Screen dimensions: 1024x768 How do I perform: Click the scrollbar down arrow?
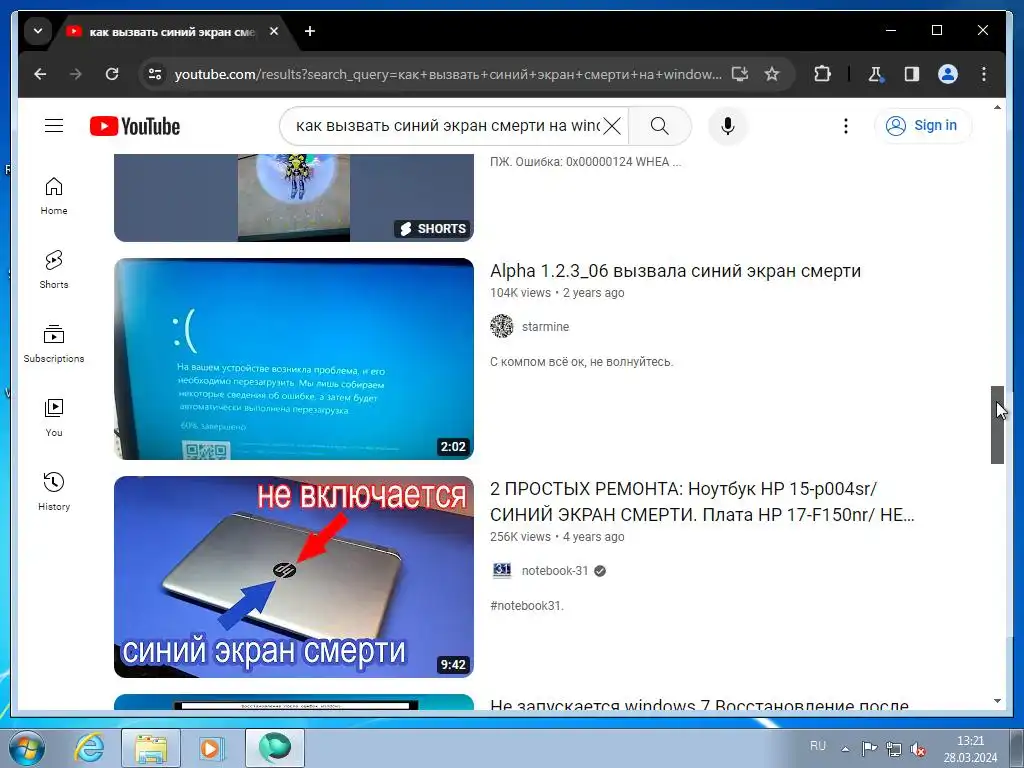(x=997, y=701)
